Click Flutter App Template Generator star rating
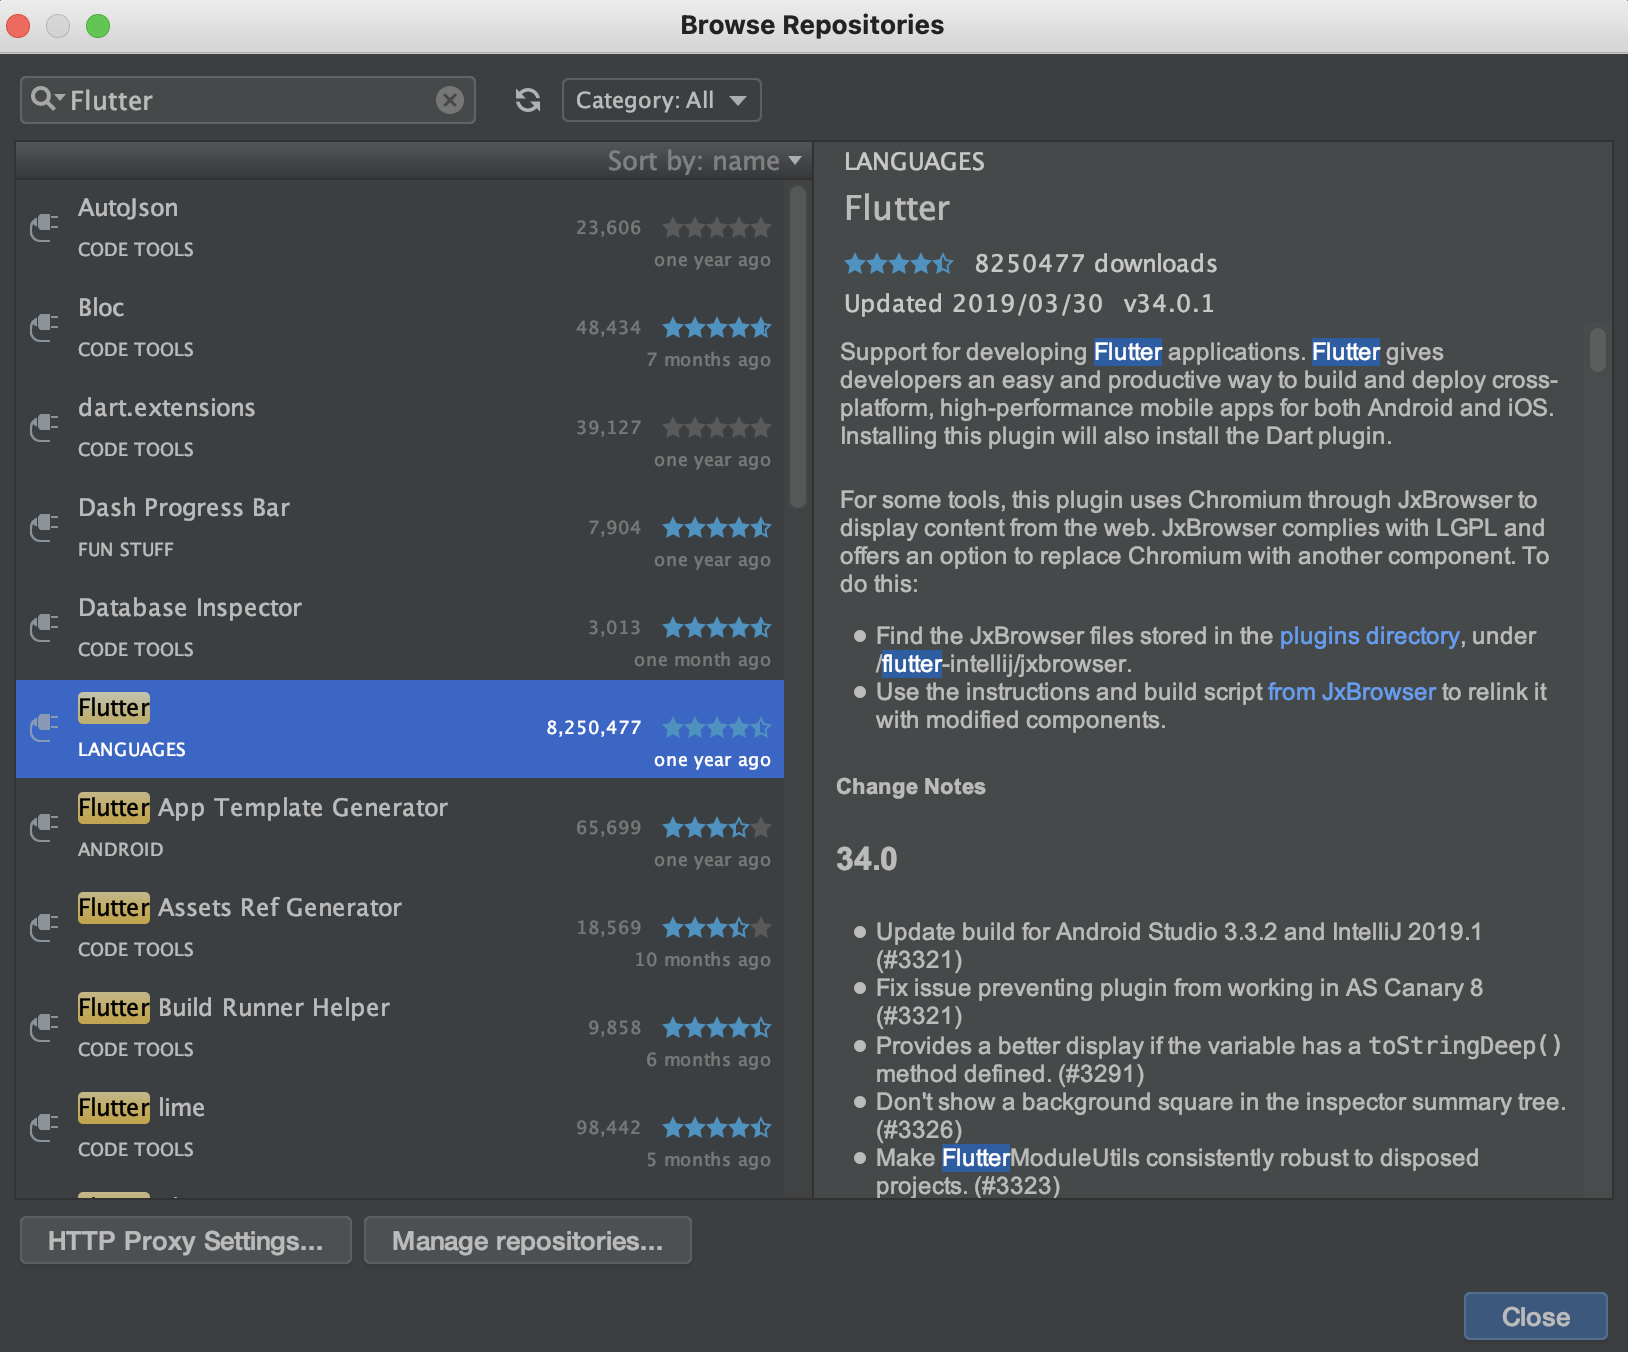This screenshot has width=1628, height=1352. coord(717,828)
